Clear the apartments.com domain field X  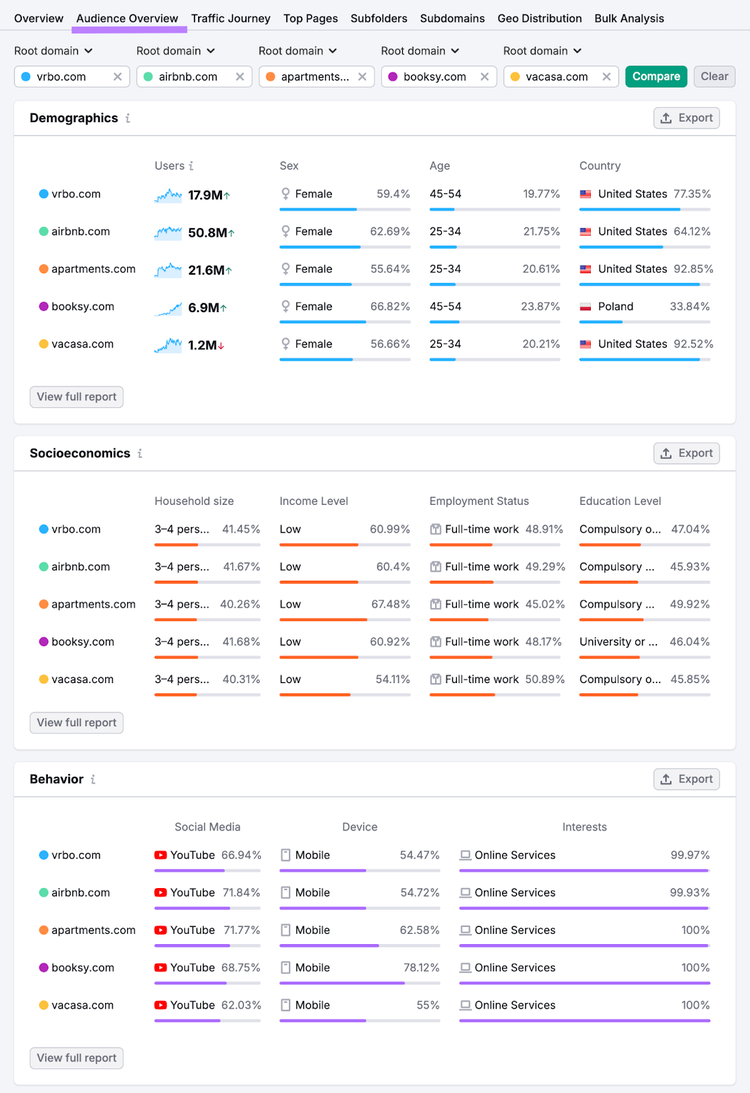[x=362, y=77]
